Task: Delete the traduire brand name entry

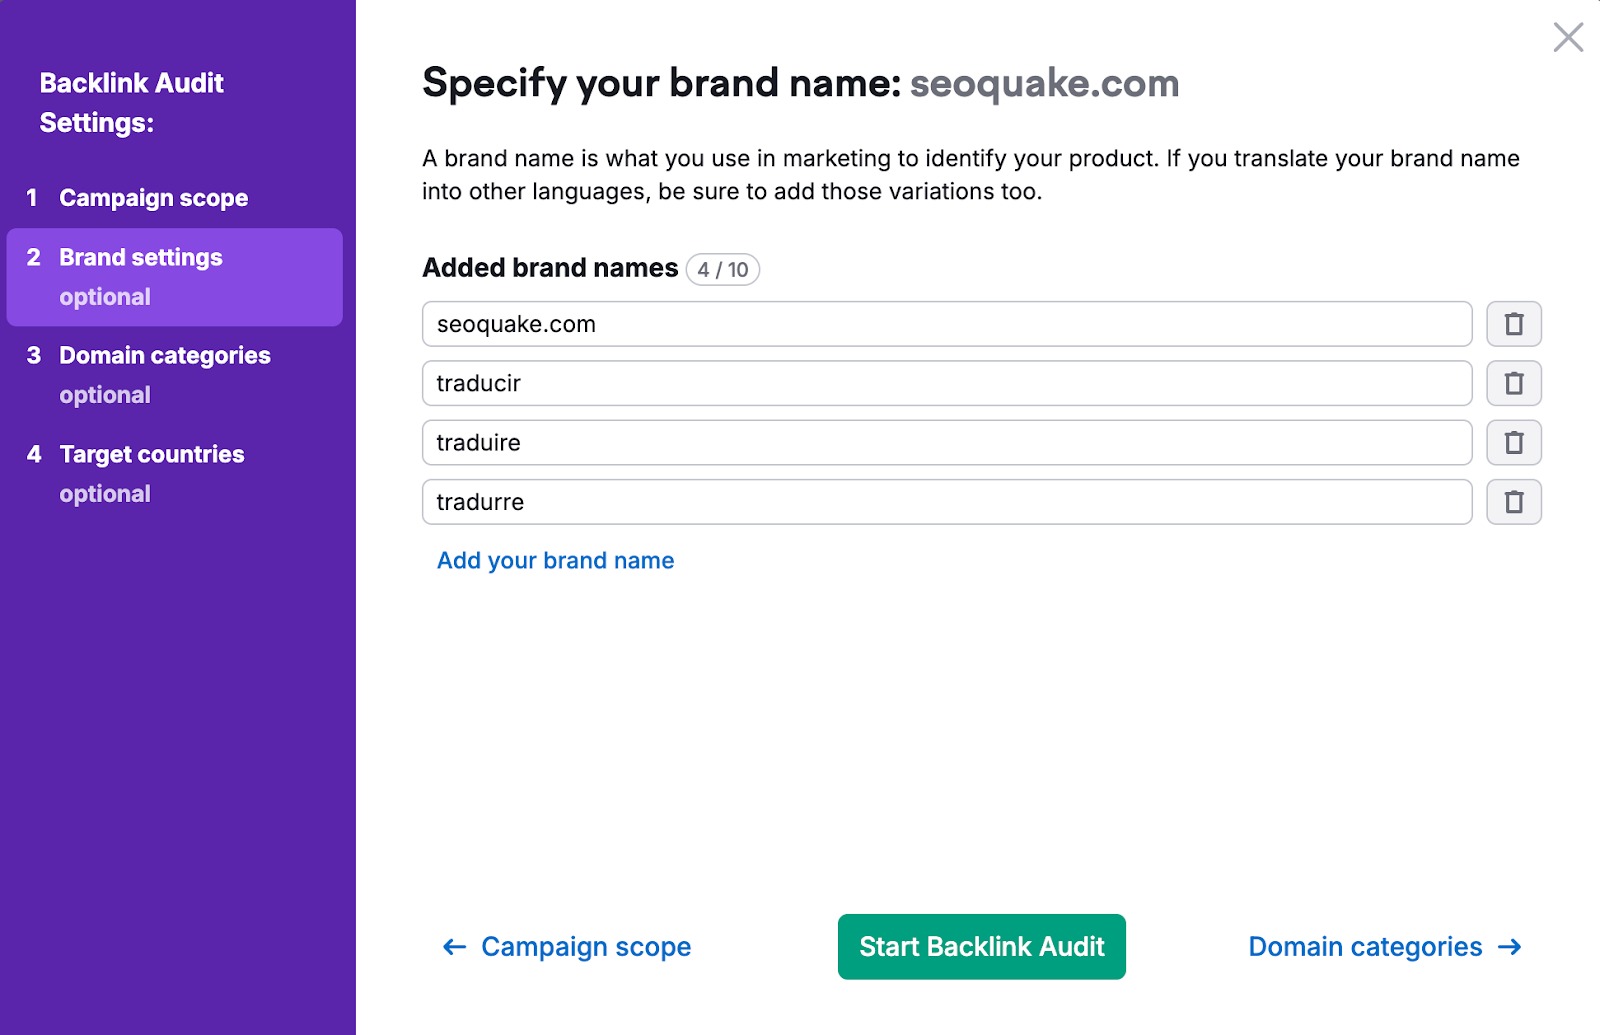Action: pyautogui.click(x=1513, y=442)
